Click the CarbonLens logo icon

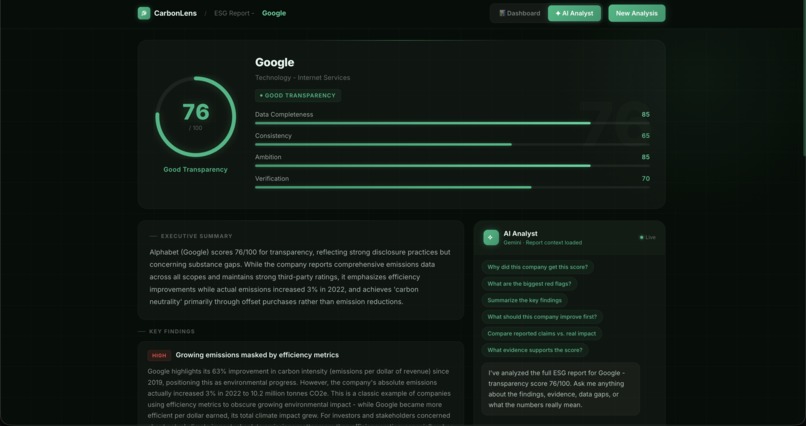click(x=144, y=13)
